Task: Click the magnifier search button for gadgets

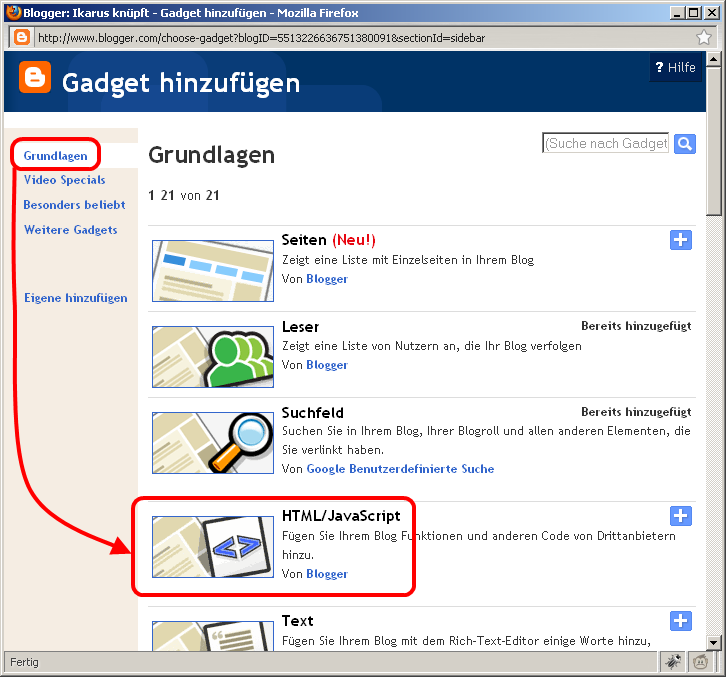Action: point(685,144)
